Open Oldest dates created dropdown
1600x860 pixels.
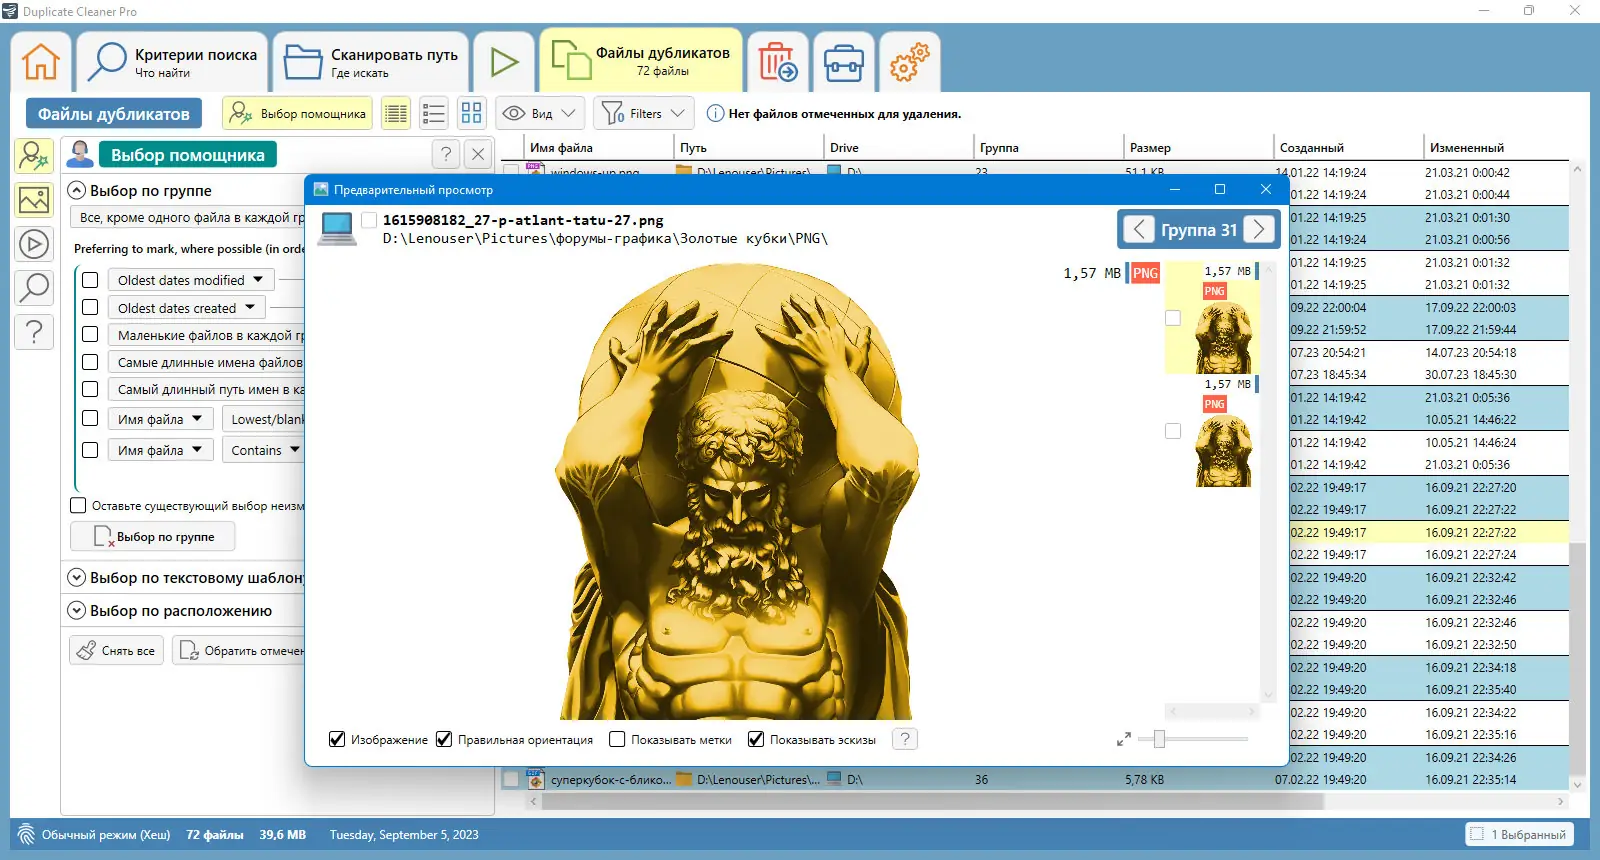[186, 308]
